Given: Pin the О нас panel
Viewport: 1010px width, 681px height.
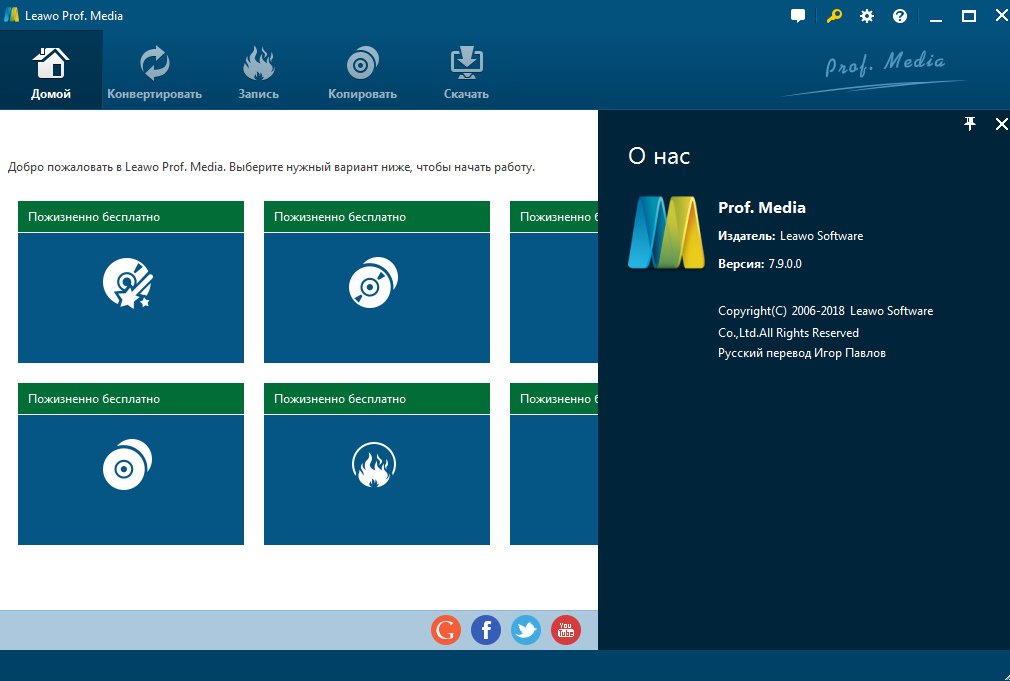Looking at the screenshot, I should (x=969, y=124).
